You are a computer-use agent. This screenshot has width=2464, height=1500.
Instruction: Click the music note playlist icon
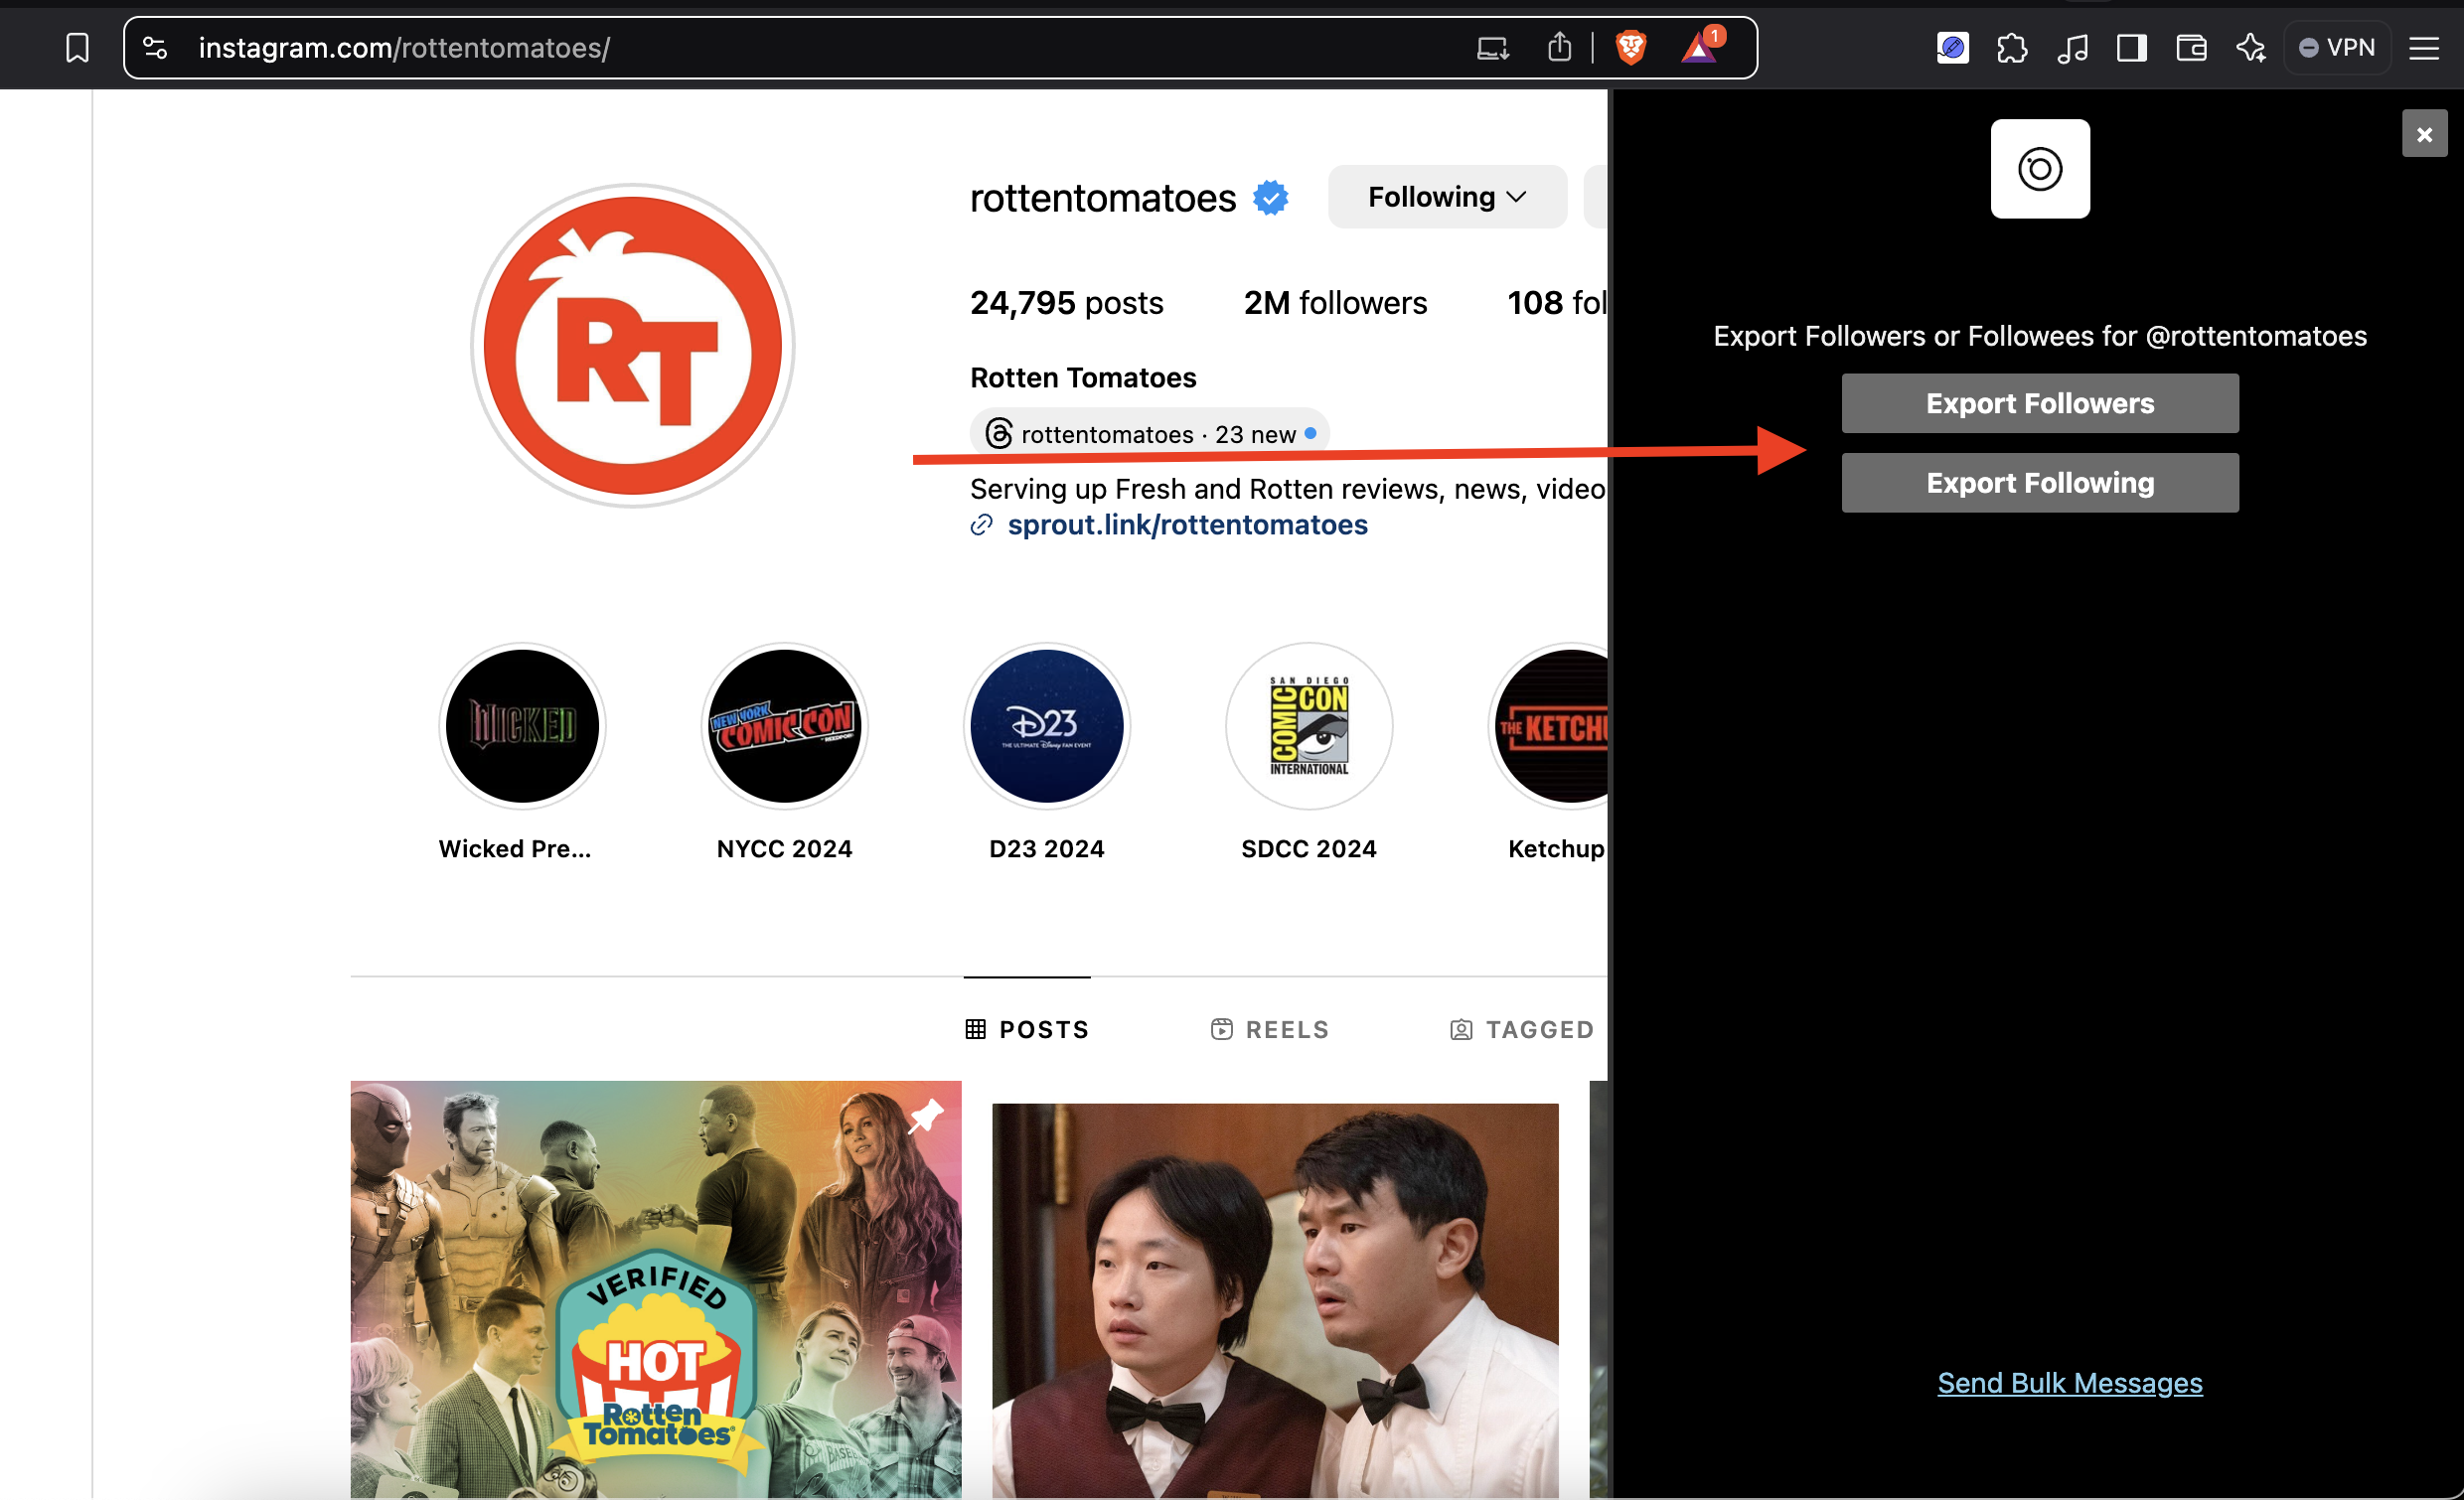[x=2072, y=48]
